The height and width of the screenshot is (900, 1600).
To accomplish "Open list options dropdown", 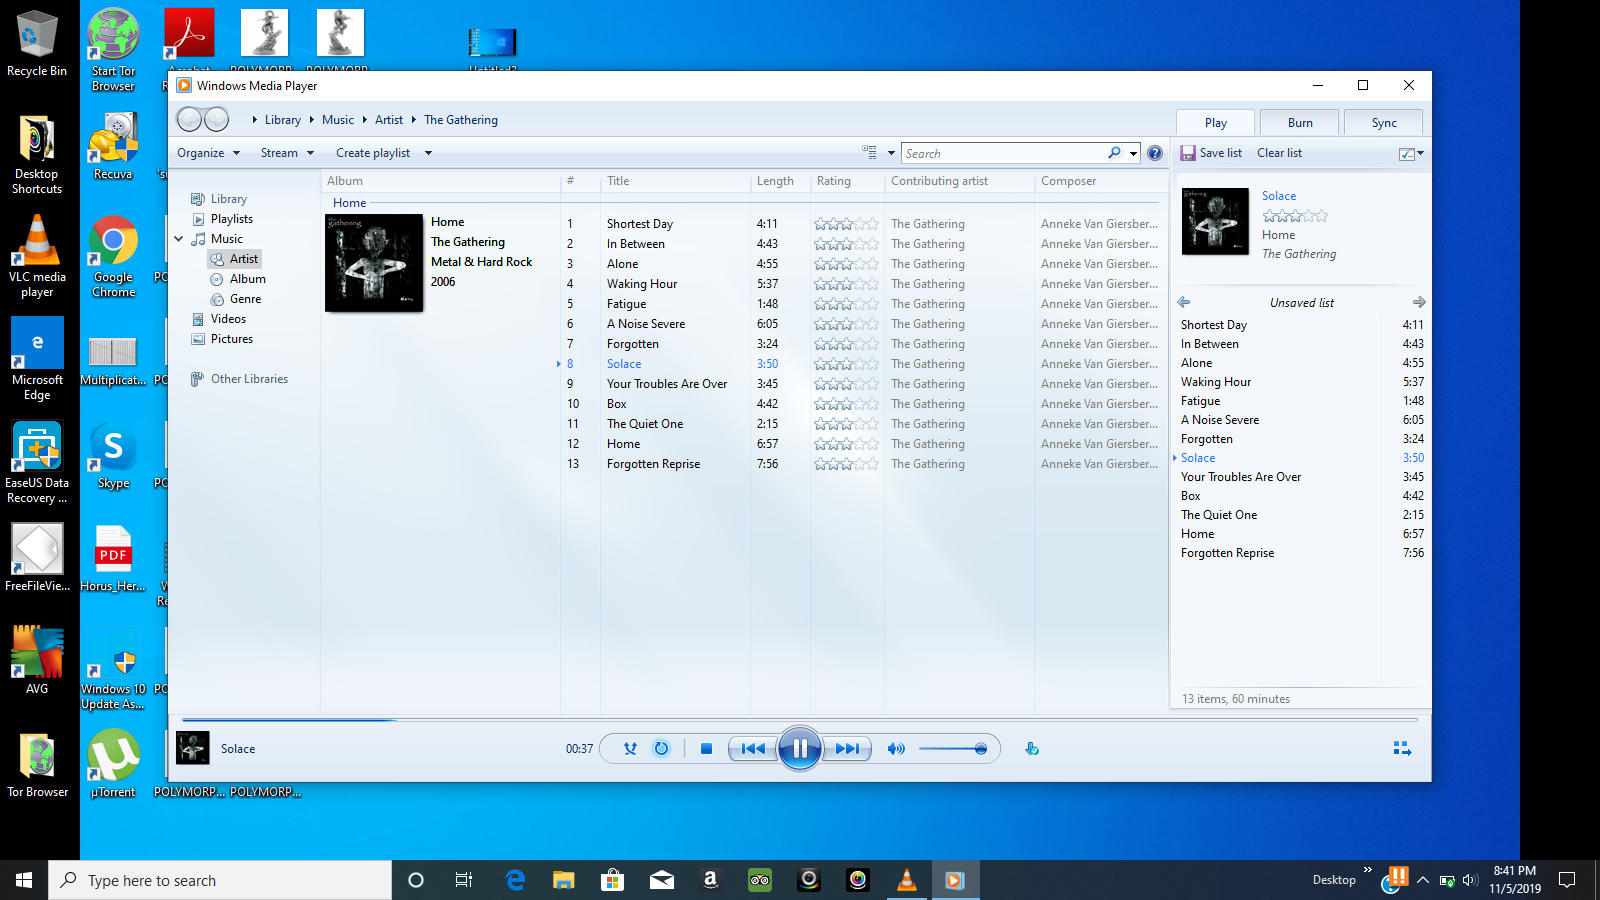I will [x=1411, y=153].
